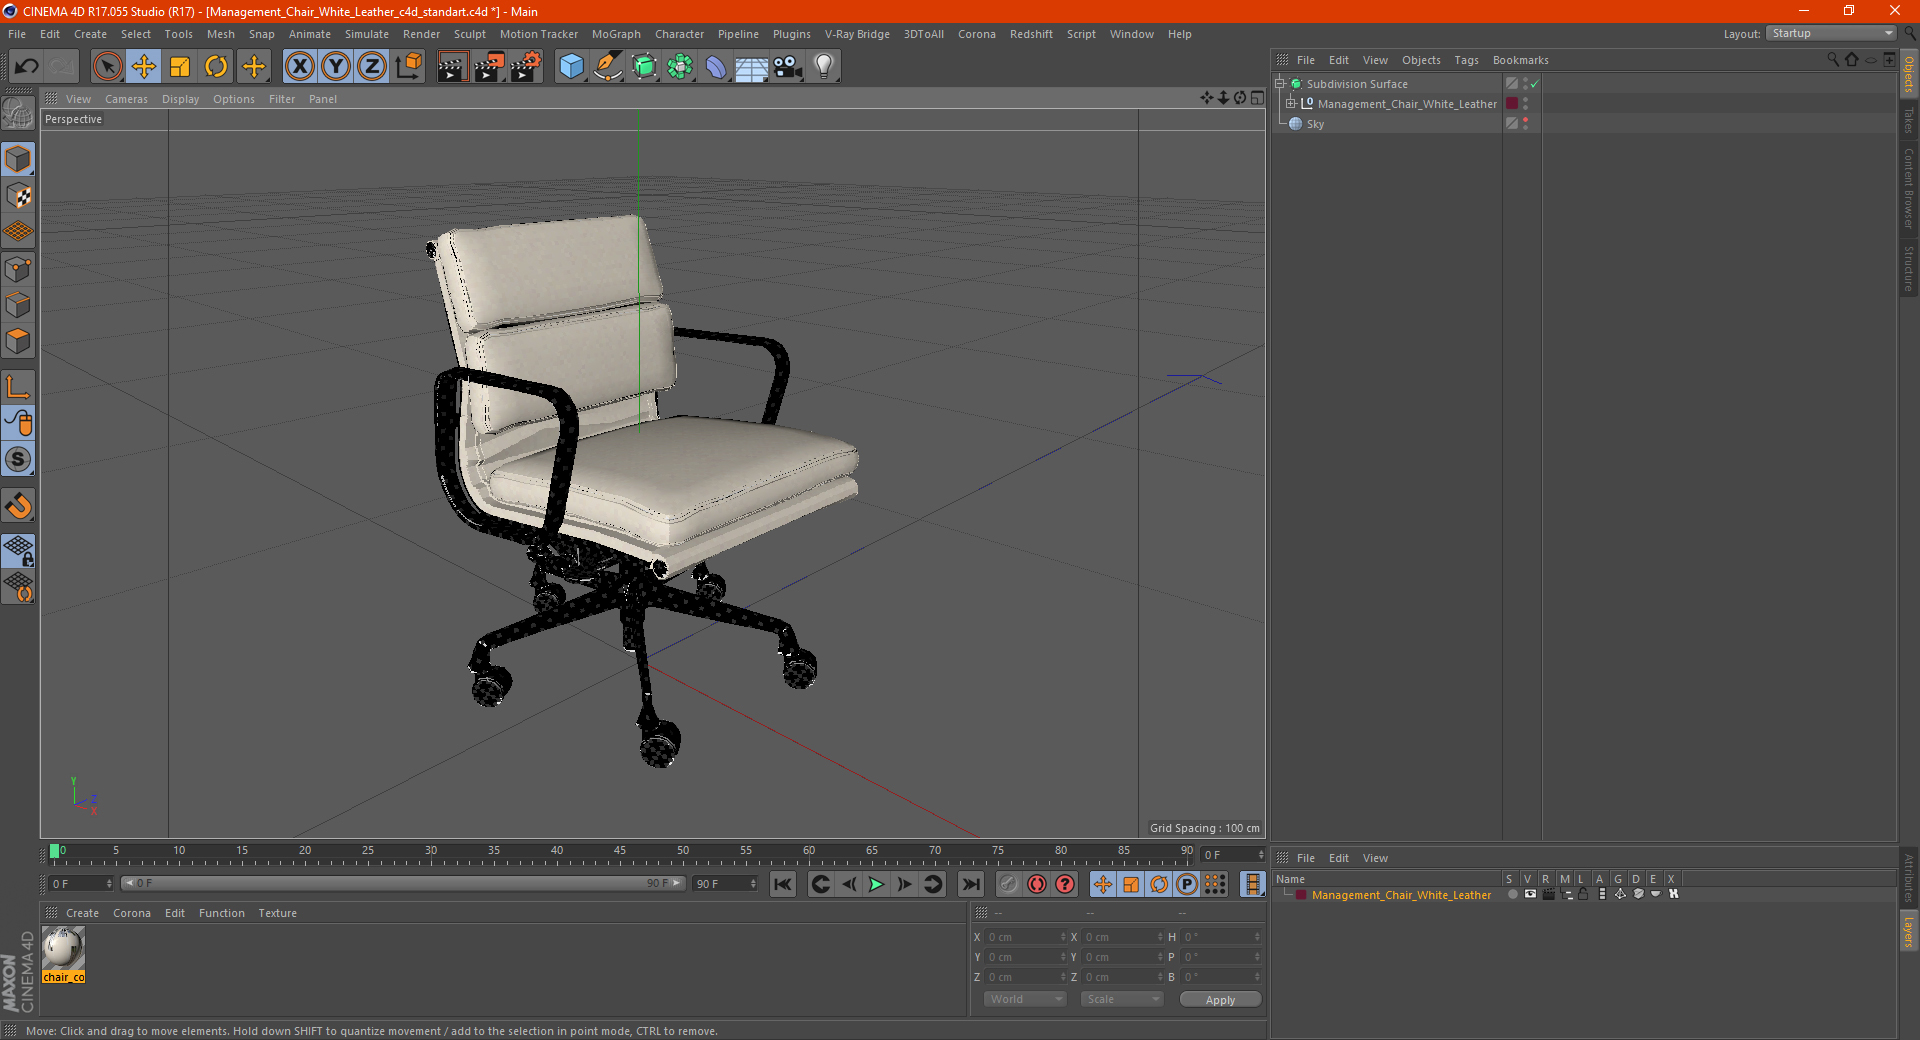Viewport: 1920px width, 1040px height.
Task: Toggle Position keyframe recording icon
Action: coord(1102,884)
